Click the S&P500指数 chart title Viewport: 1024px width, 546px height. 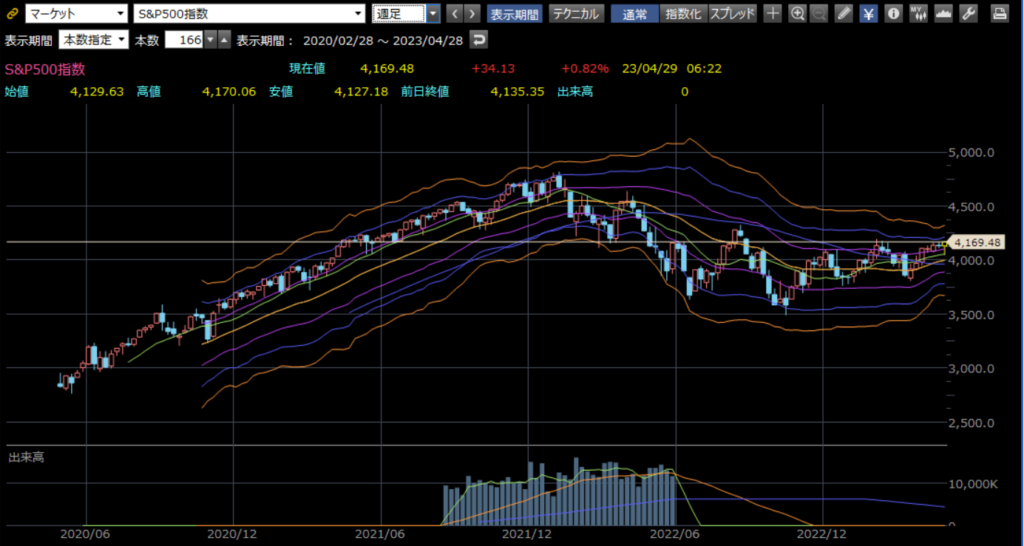click(45, 69)
